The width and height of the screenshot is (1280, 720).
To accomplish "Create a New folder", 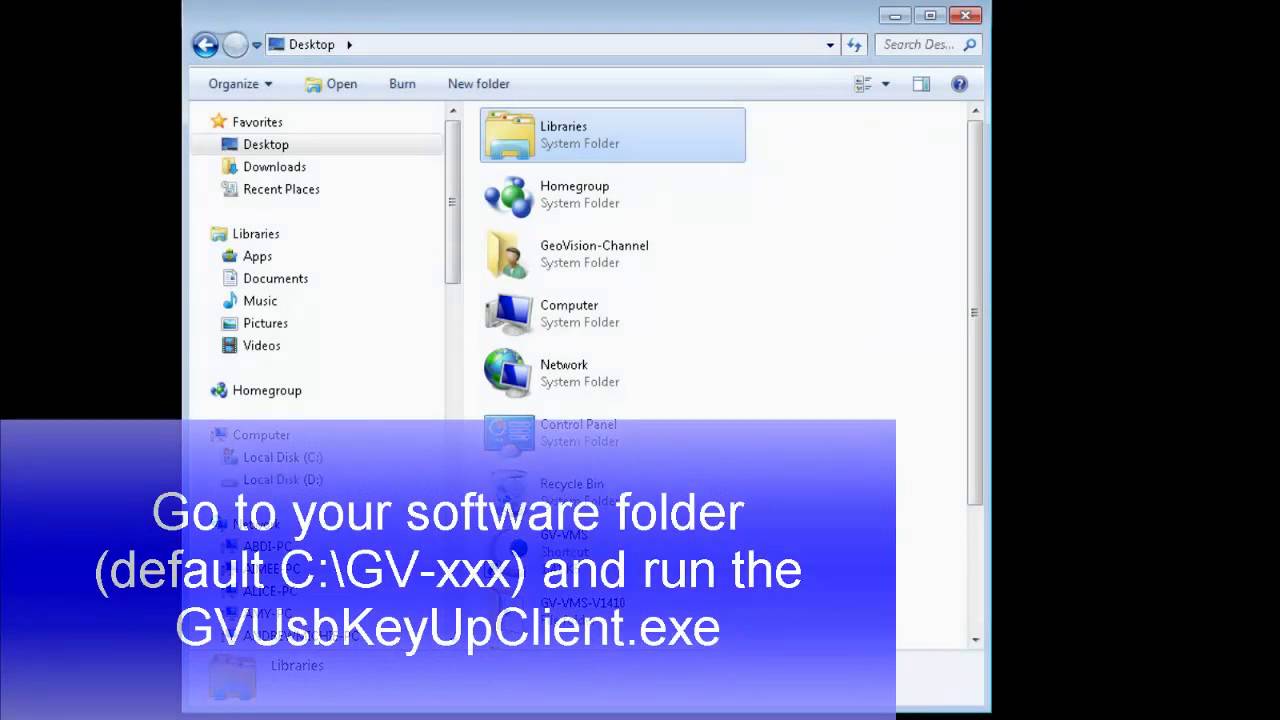I will pos(479,84).
